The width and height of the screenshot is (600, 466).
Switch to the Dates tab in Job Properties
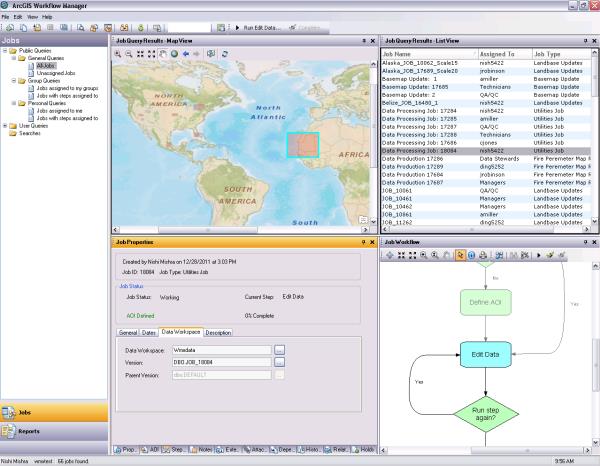coord(149,332)
